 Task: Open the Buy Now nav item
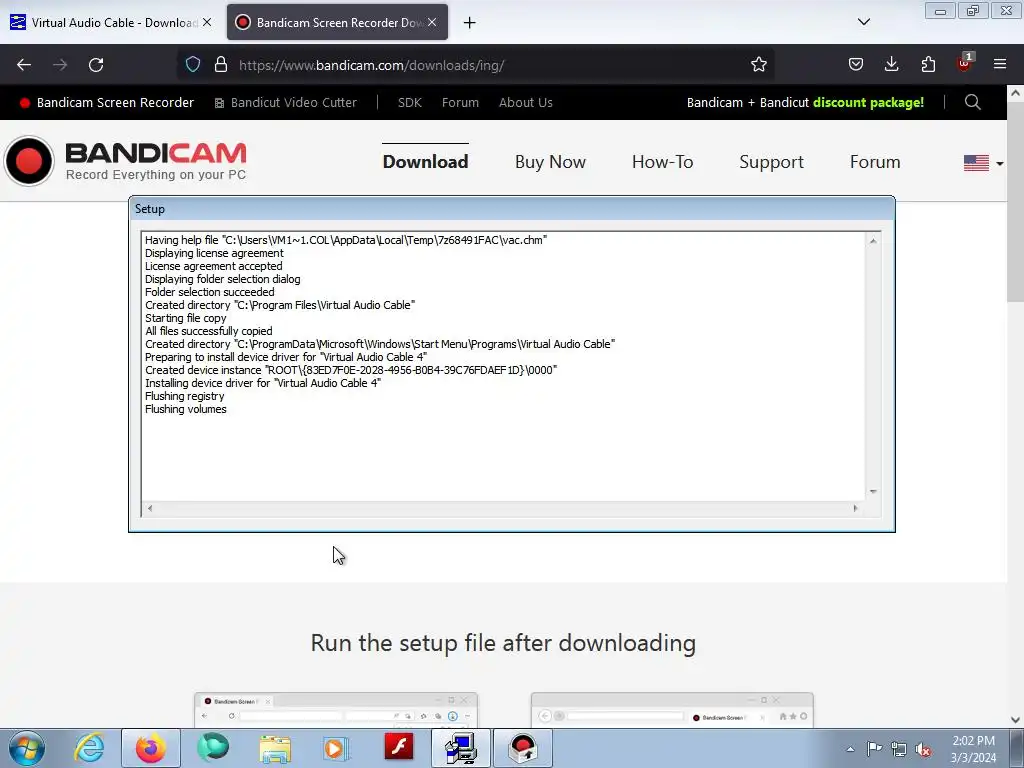[x=550, y=161]
